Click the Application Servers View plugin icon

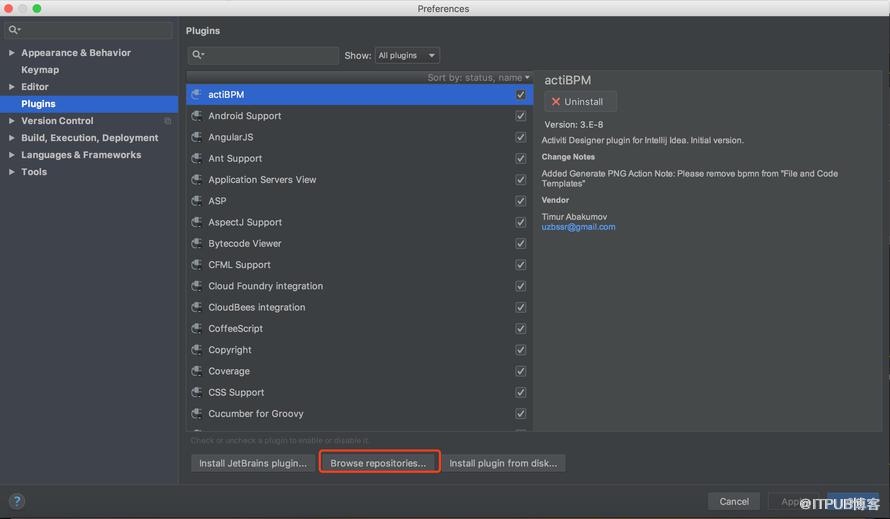click(196, 179)
